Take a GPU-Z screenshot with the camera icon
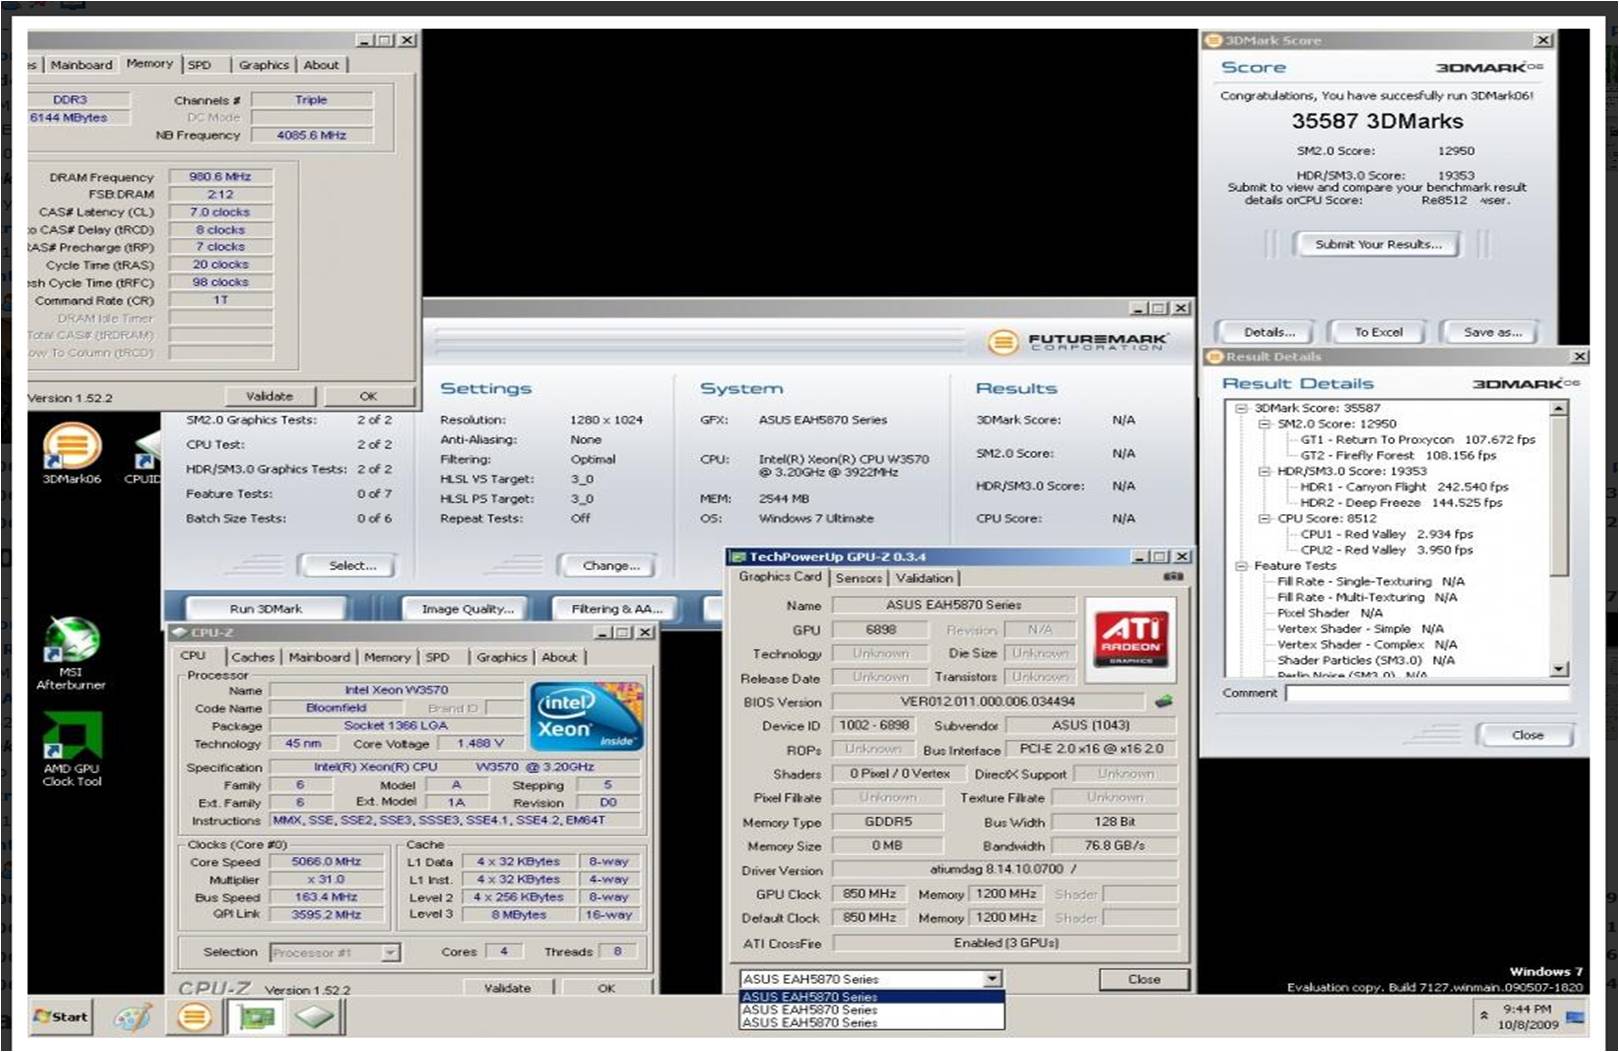 pyautogui.click(x=1173, y=577)
